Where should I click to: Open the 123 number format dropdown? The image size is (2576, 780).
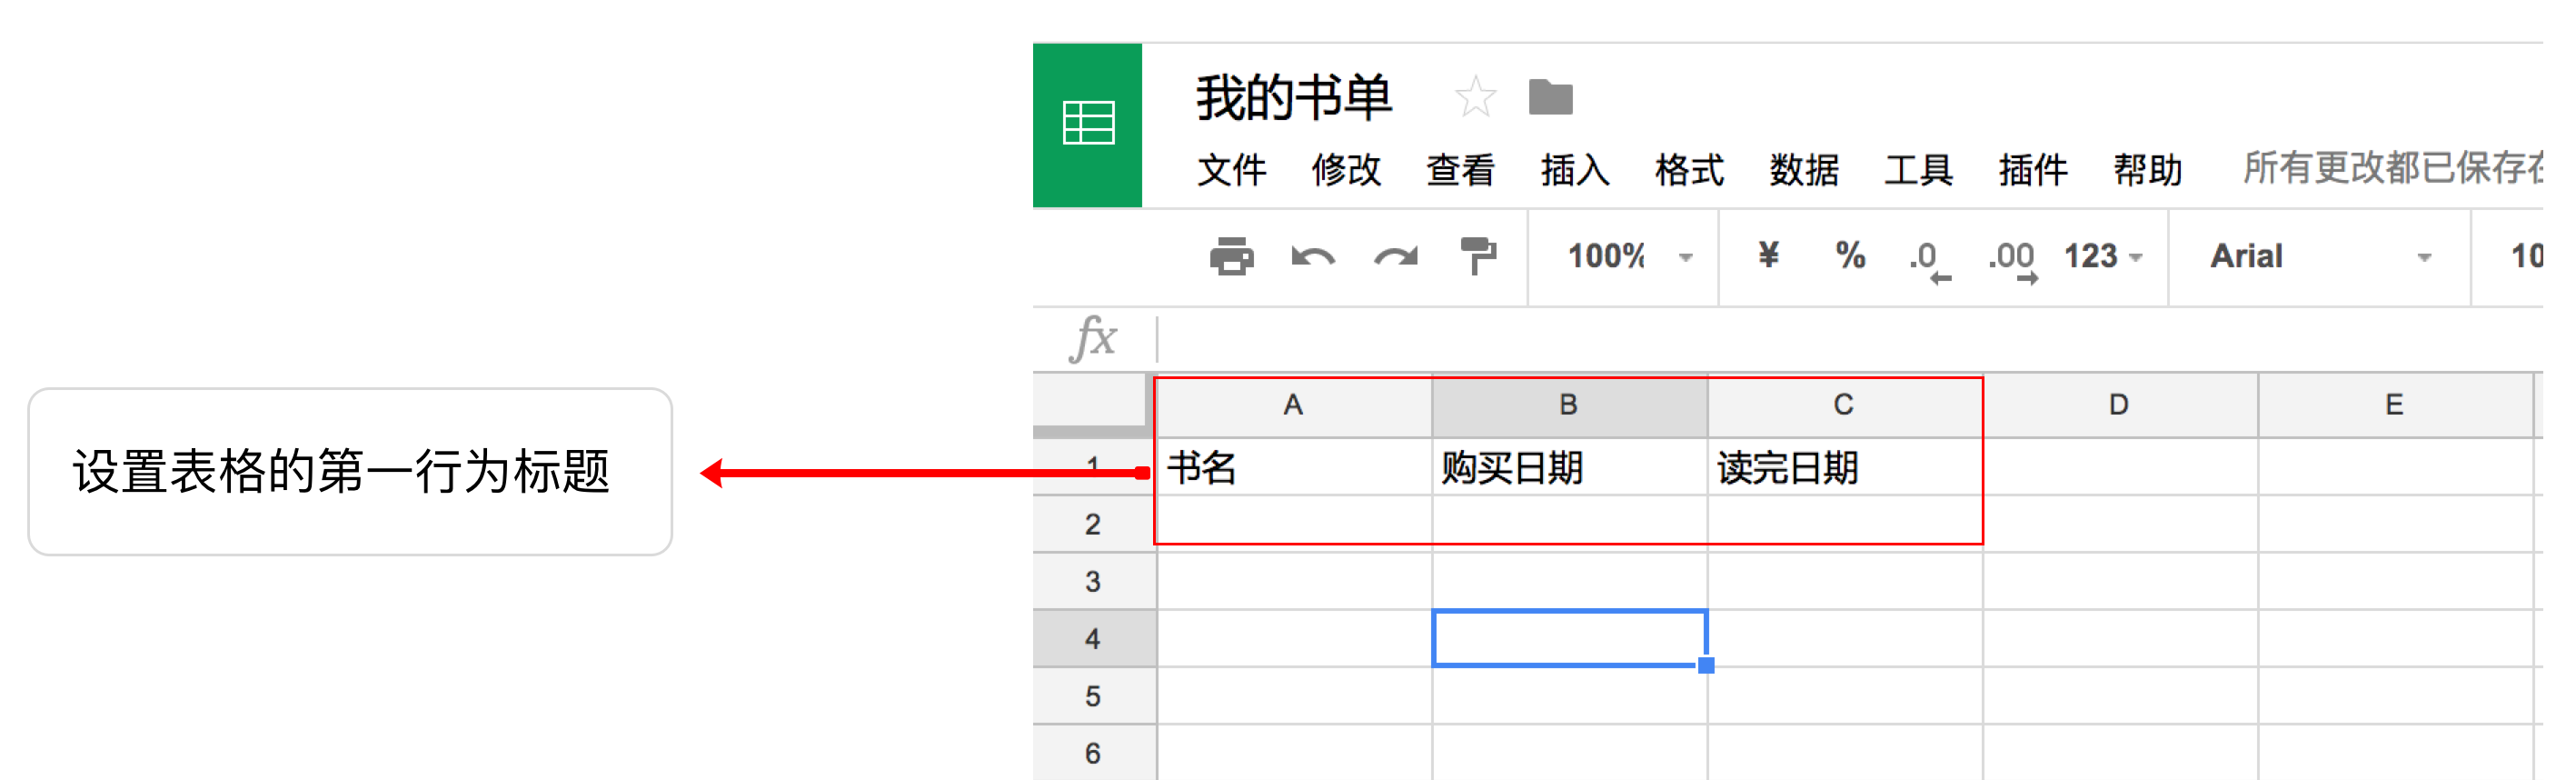(x=2103, y=257)
